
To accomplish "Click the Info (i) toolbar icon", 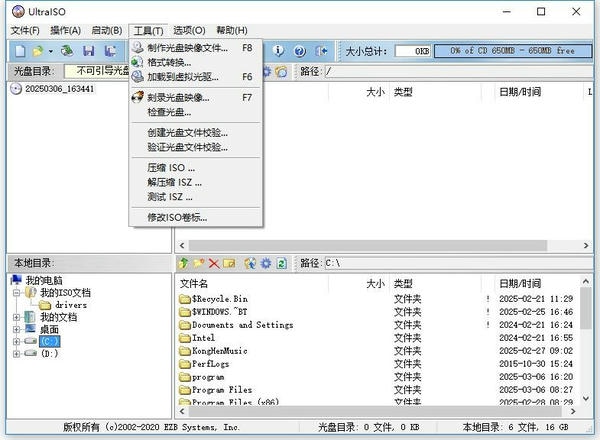I will click(278, 51).
